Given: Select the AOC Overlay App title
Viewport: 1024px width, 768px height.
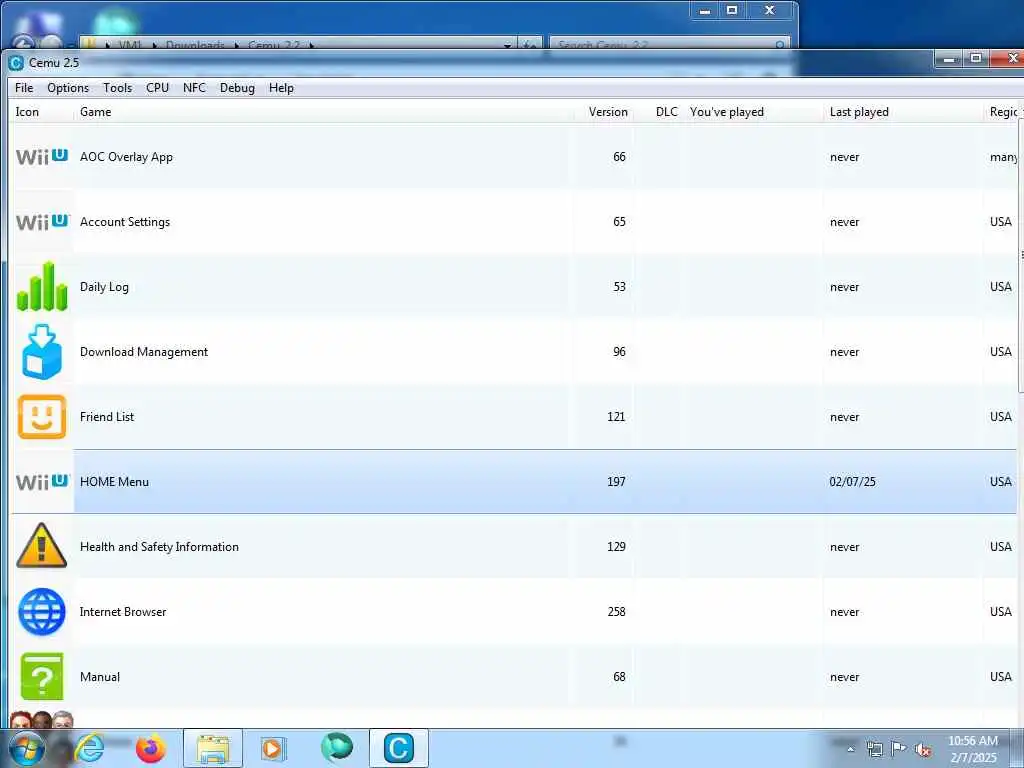Looking at the screenshot, I should (x=126, y=157).
